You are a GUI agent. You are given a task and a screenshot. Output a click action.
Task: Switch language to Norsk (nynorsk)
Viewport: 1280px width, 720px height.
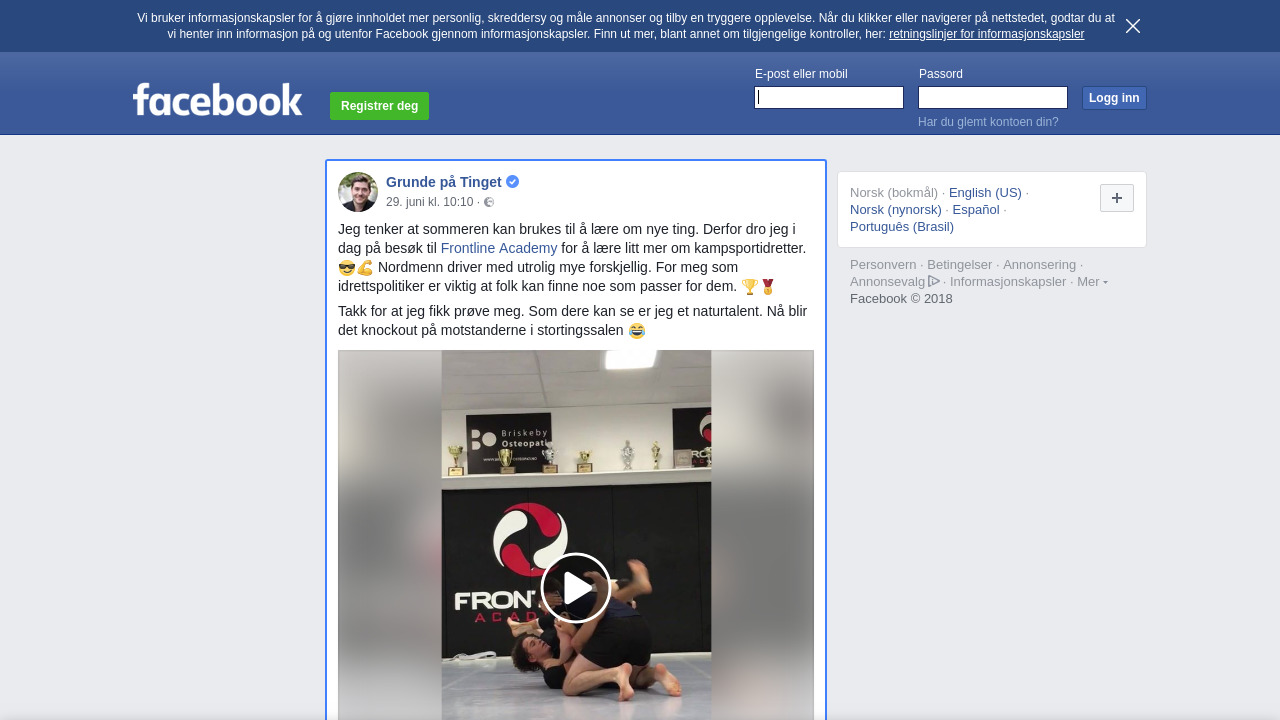click(896, 210)
